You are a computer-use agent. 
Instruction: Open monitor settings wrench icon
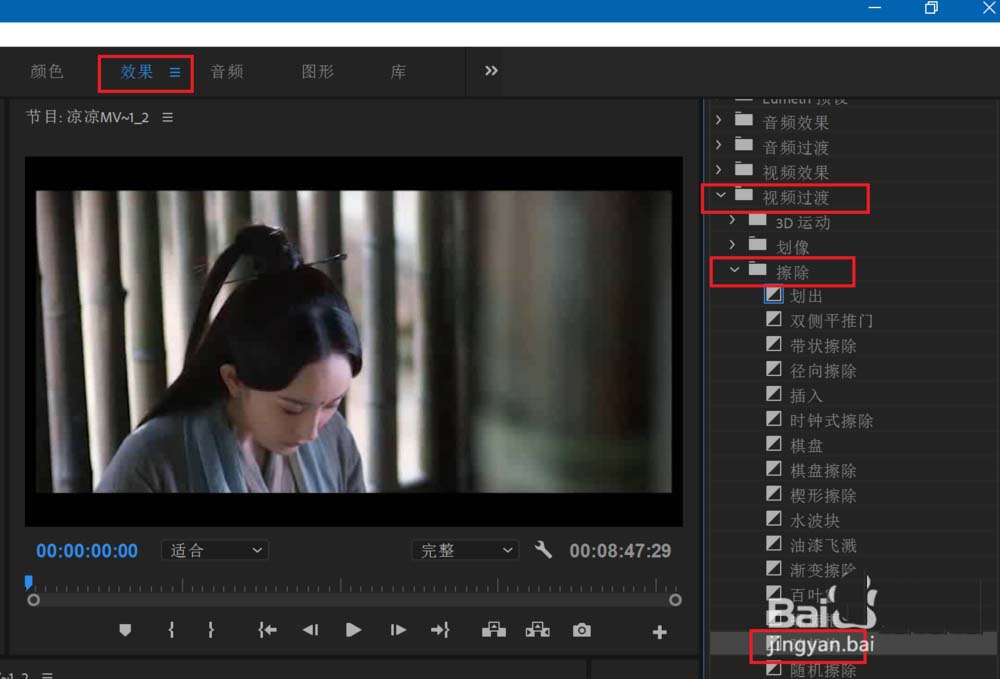[543, 550]
